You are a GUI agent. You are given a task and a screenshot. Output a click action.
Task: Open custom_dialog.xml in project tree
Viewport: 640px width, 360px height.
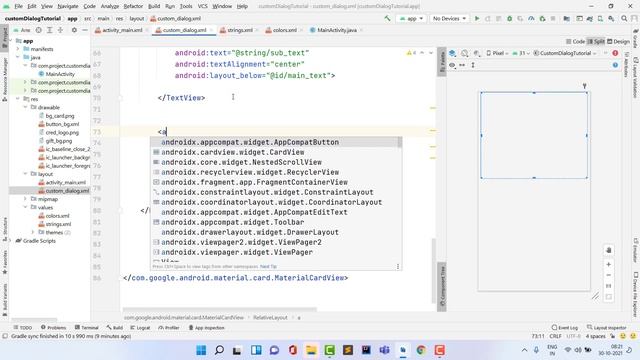click(x=64, y=191)
